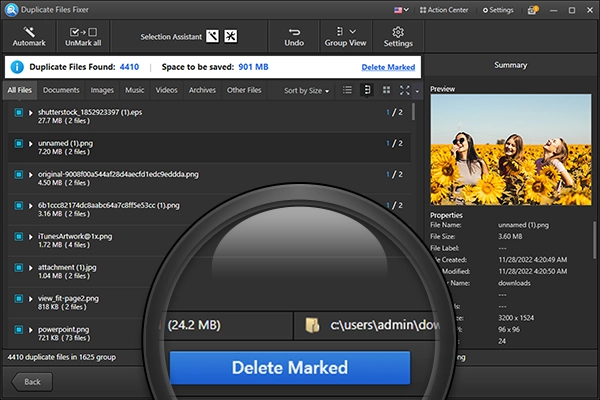
Task: Switch to the Archives tab
Action: point(202,90)
